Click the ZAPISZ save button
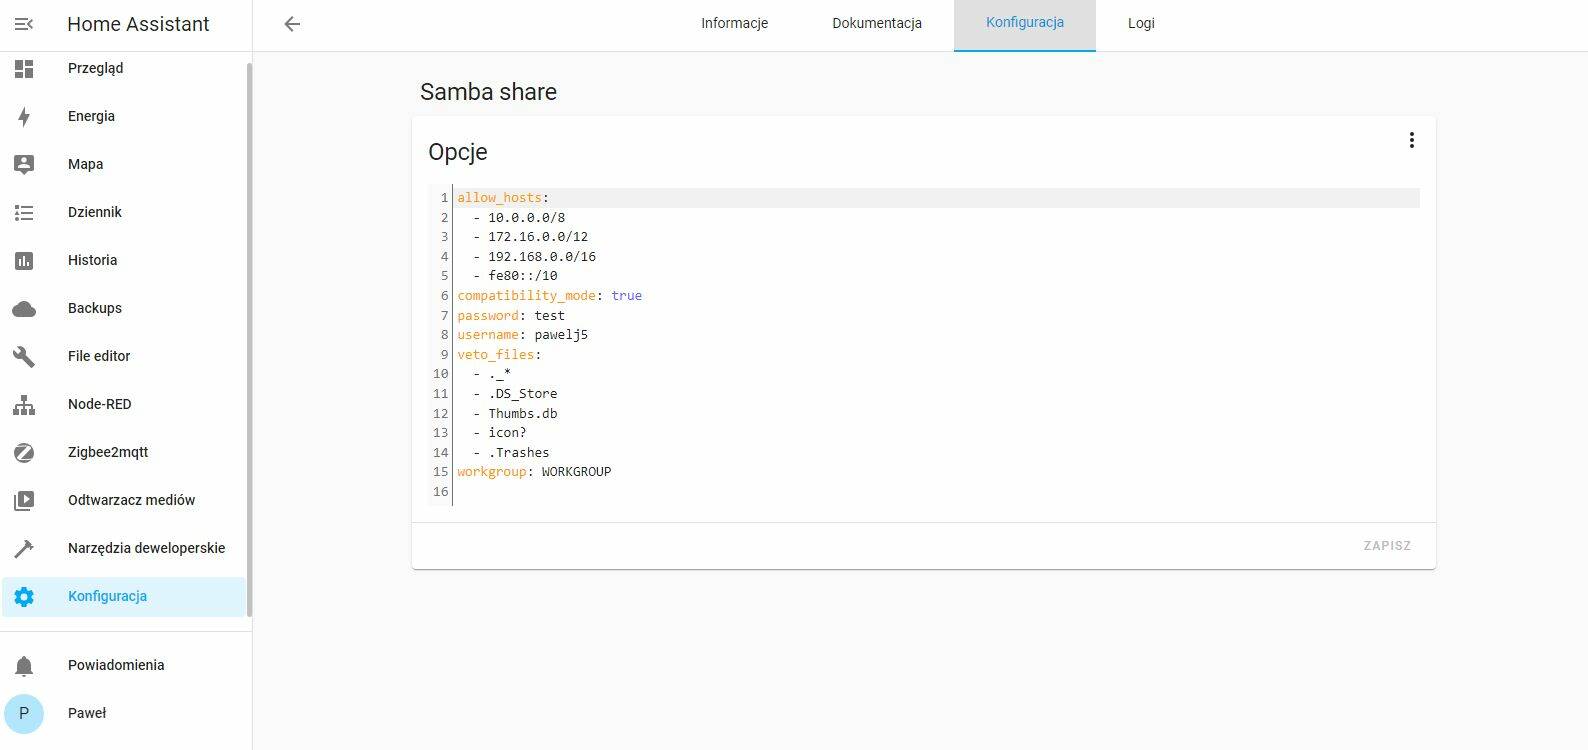1588x750 pixels. coord(1387,546)
